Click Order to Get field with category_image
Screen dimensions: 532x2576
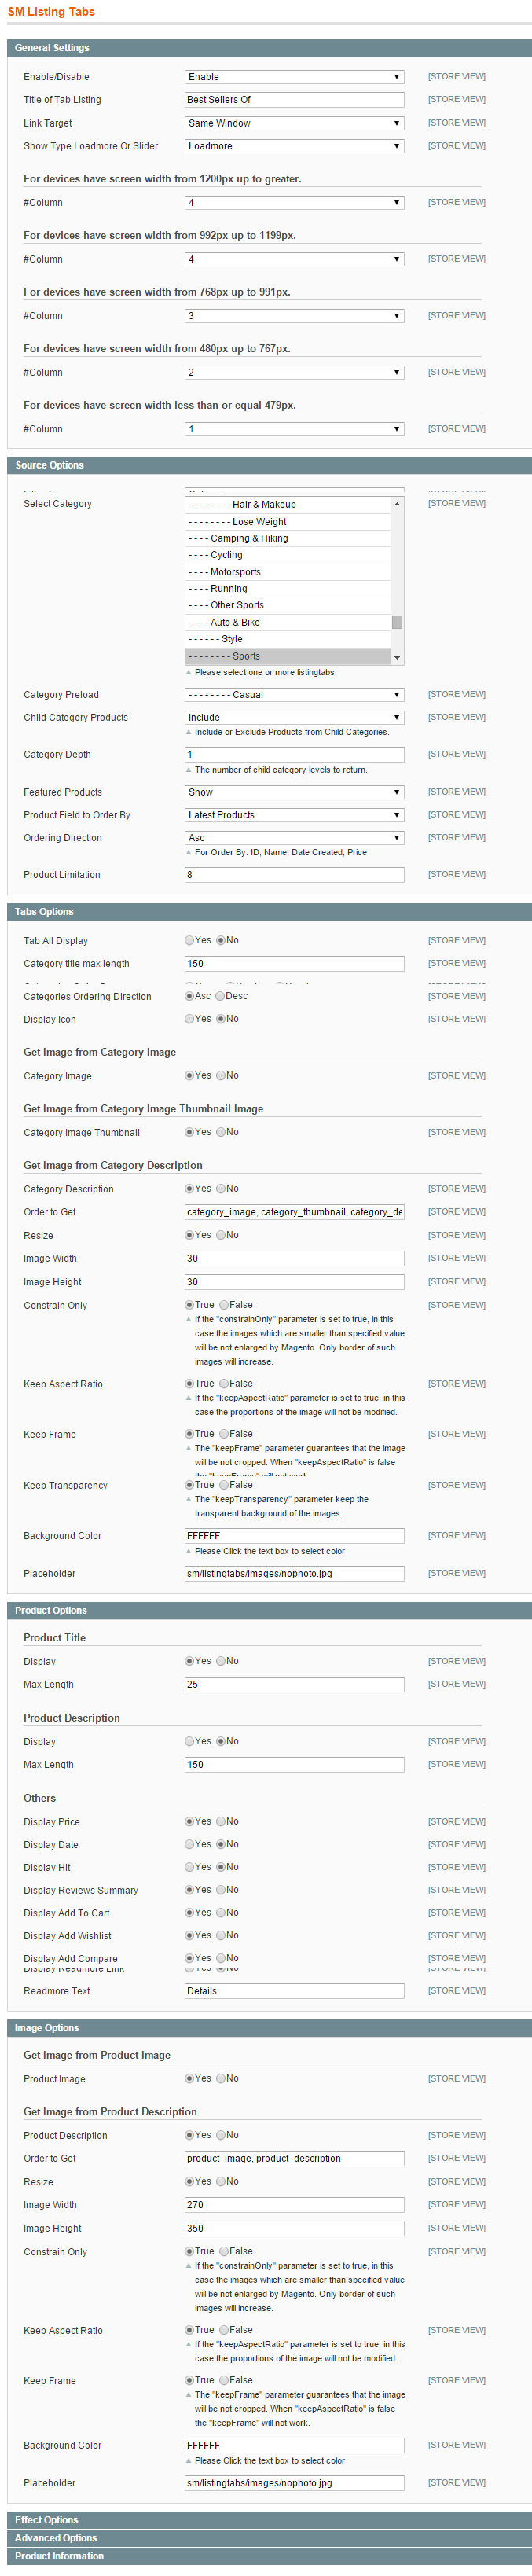point(294,1212)
